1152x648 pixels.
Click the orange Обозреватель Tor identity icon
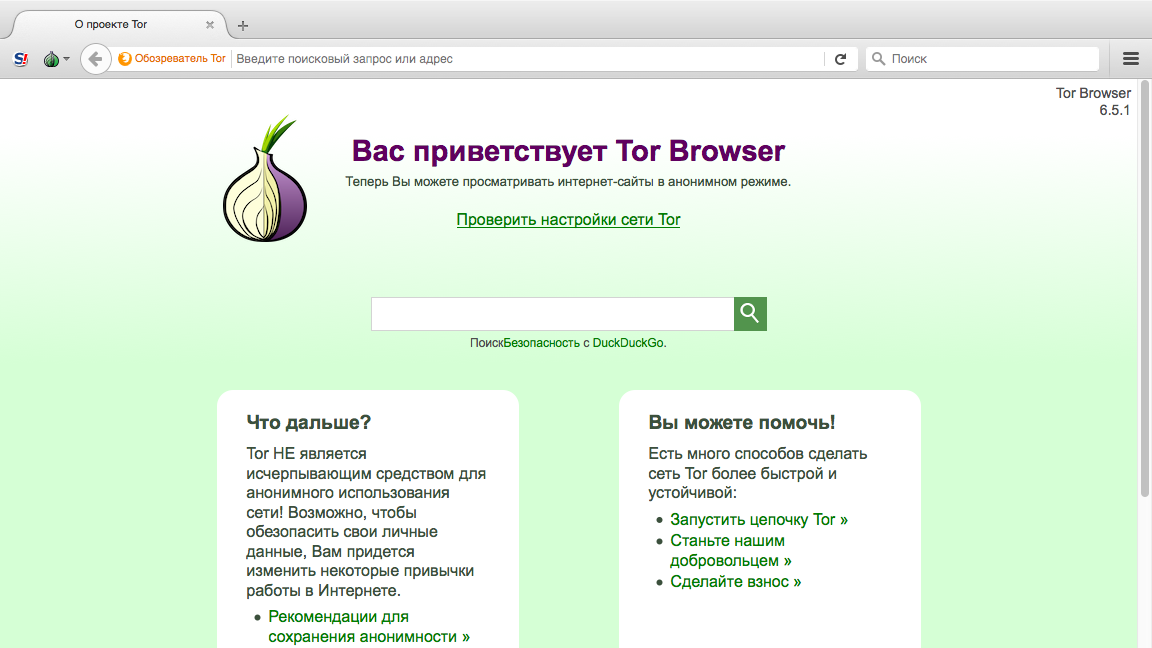(x=125, y=59)
